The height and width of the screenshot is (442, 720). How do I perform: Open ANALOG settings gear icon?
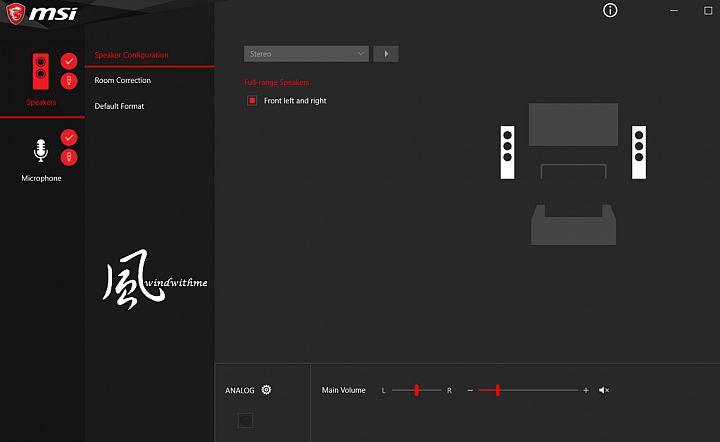[x=266, y=390]
